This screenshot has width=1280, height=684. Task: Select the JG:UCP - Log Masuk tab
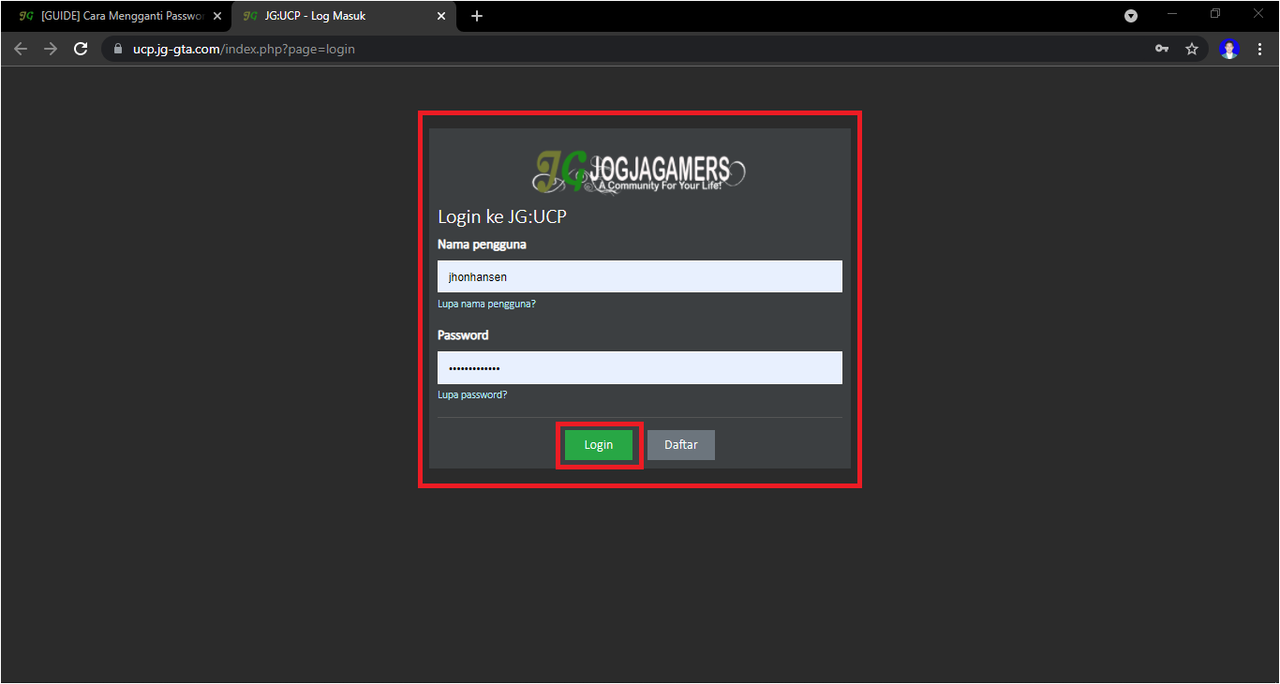[345, 16]
